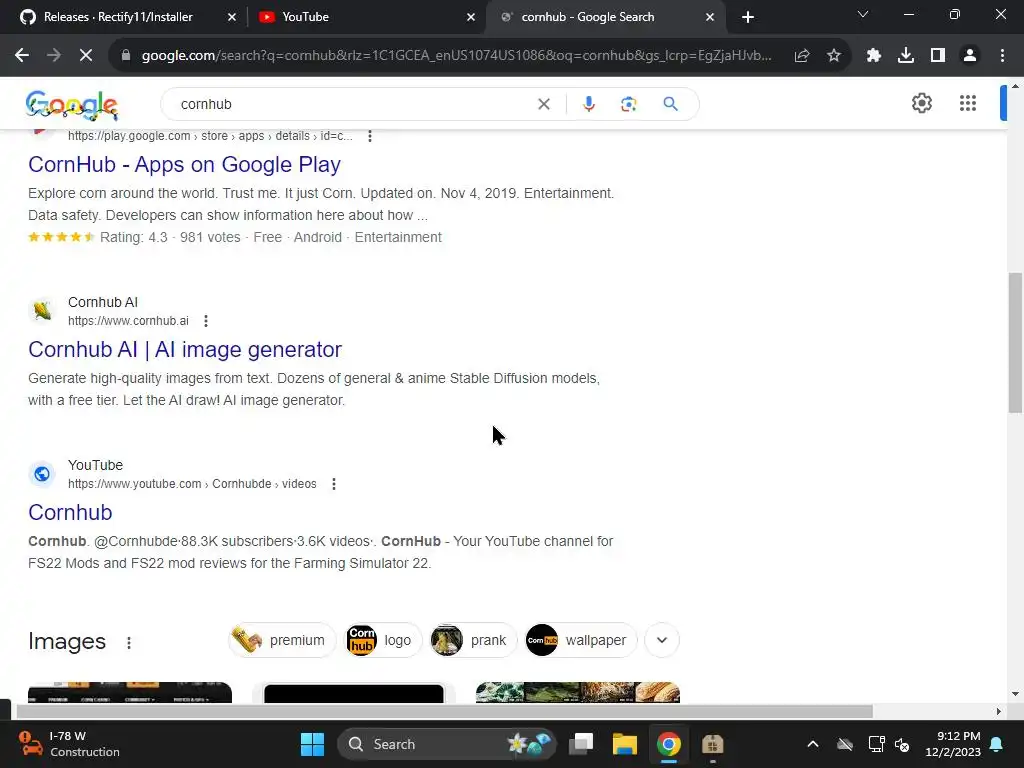Open the muted volume tray icon
The height and width of the screenshot is (768, 1024).
point(902,744)
